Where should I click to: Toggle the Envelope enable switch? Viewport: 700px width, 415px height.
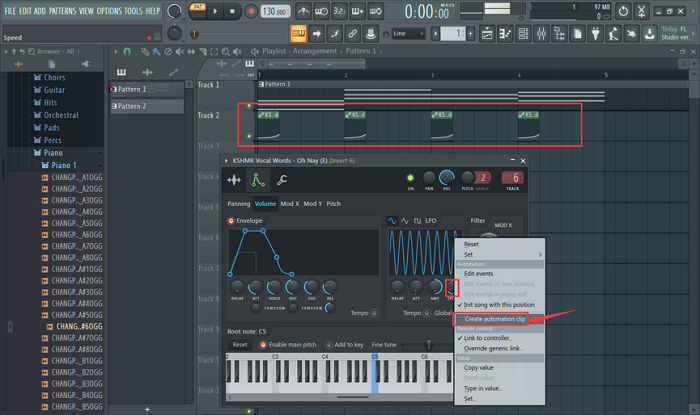click(x=231, y=220)
